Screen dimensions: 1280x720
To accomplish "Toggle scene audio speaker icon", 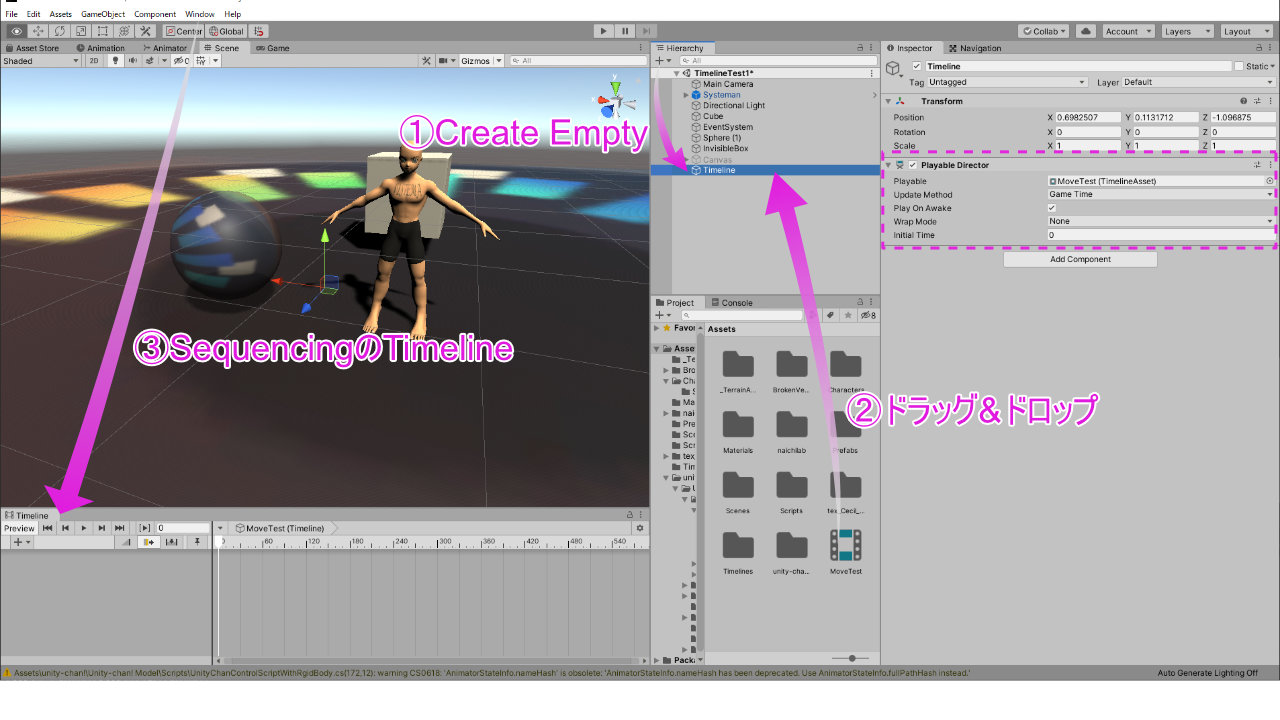I will (x=132, y=61).
